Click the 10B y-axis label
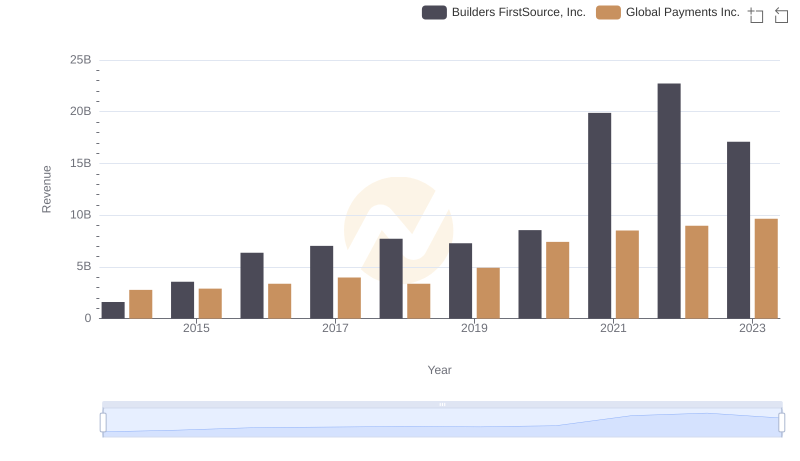Screen dimensions: 800x461 81,215
